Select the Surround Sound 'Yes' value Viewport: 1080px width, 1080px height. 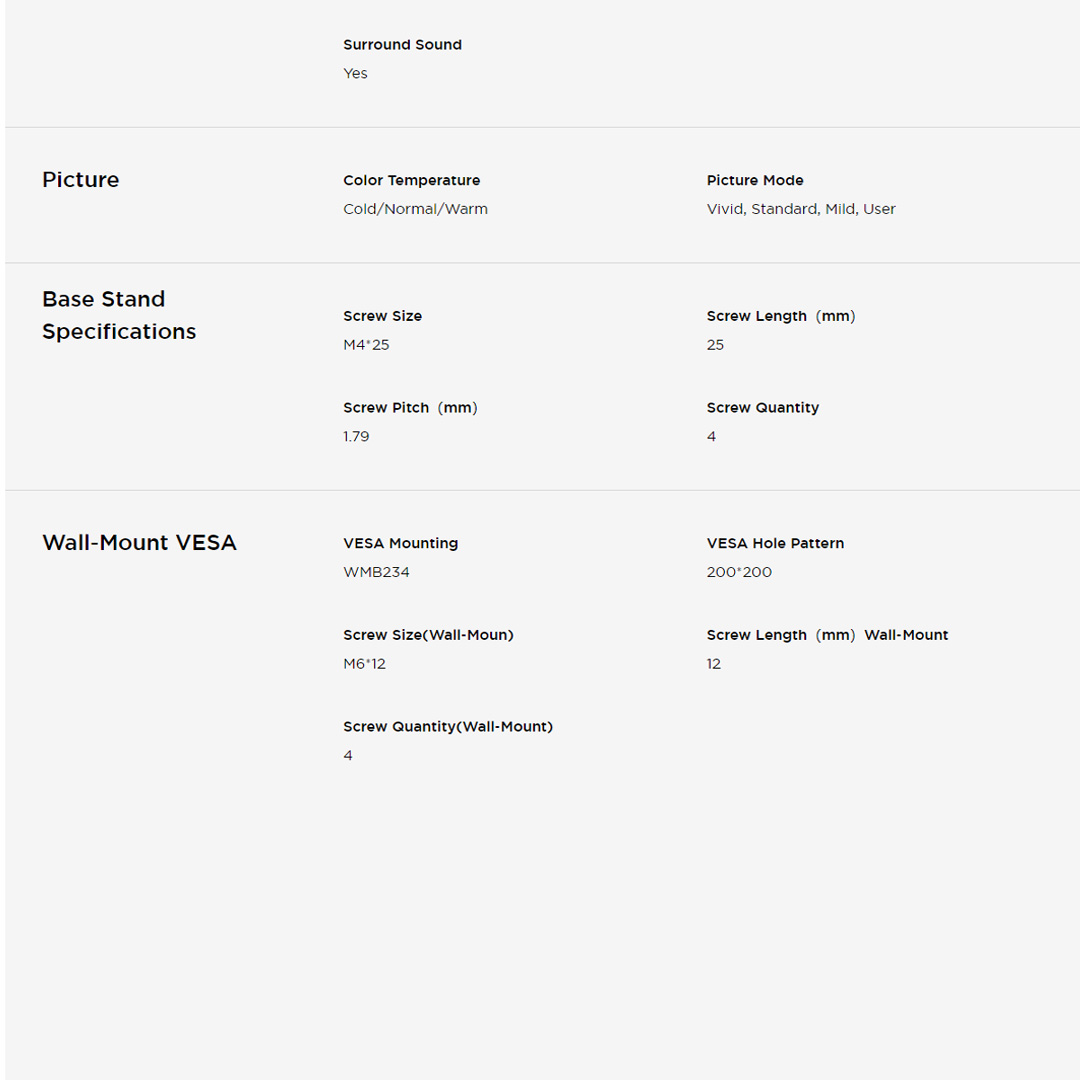tap(355, 73)
